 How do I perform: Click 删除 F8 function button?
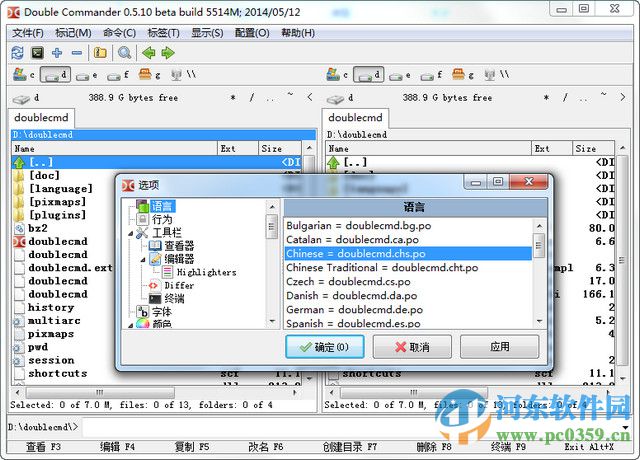point(433,447)
